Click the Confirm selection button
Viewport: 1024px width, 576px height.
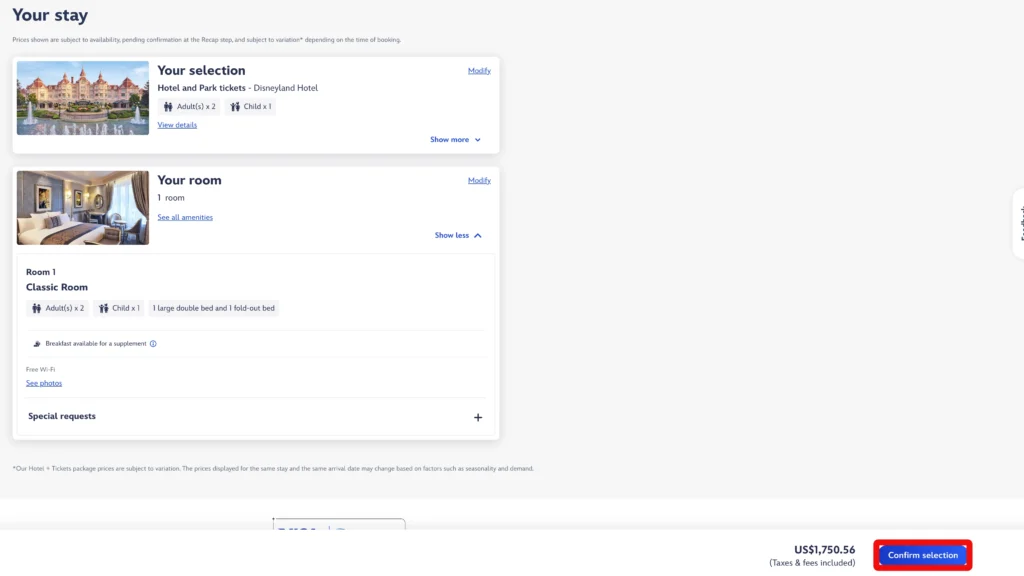coord(922,555)
